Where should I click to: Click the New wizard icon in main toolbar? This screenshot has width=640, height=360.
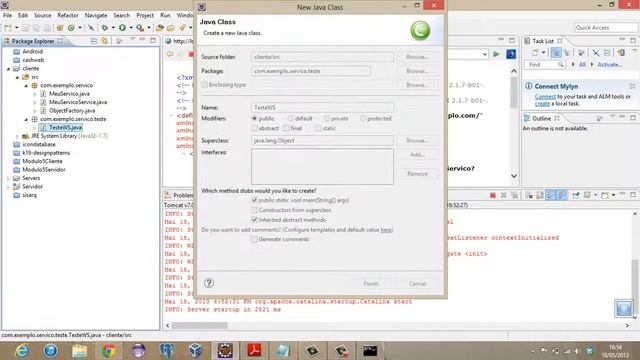point(8,28)
